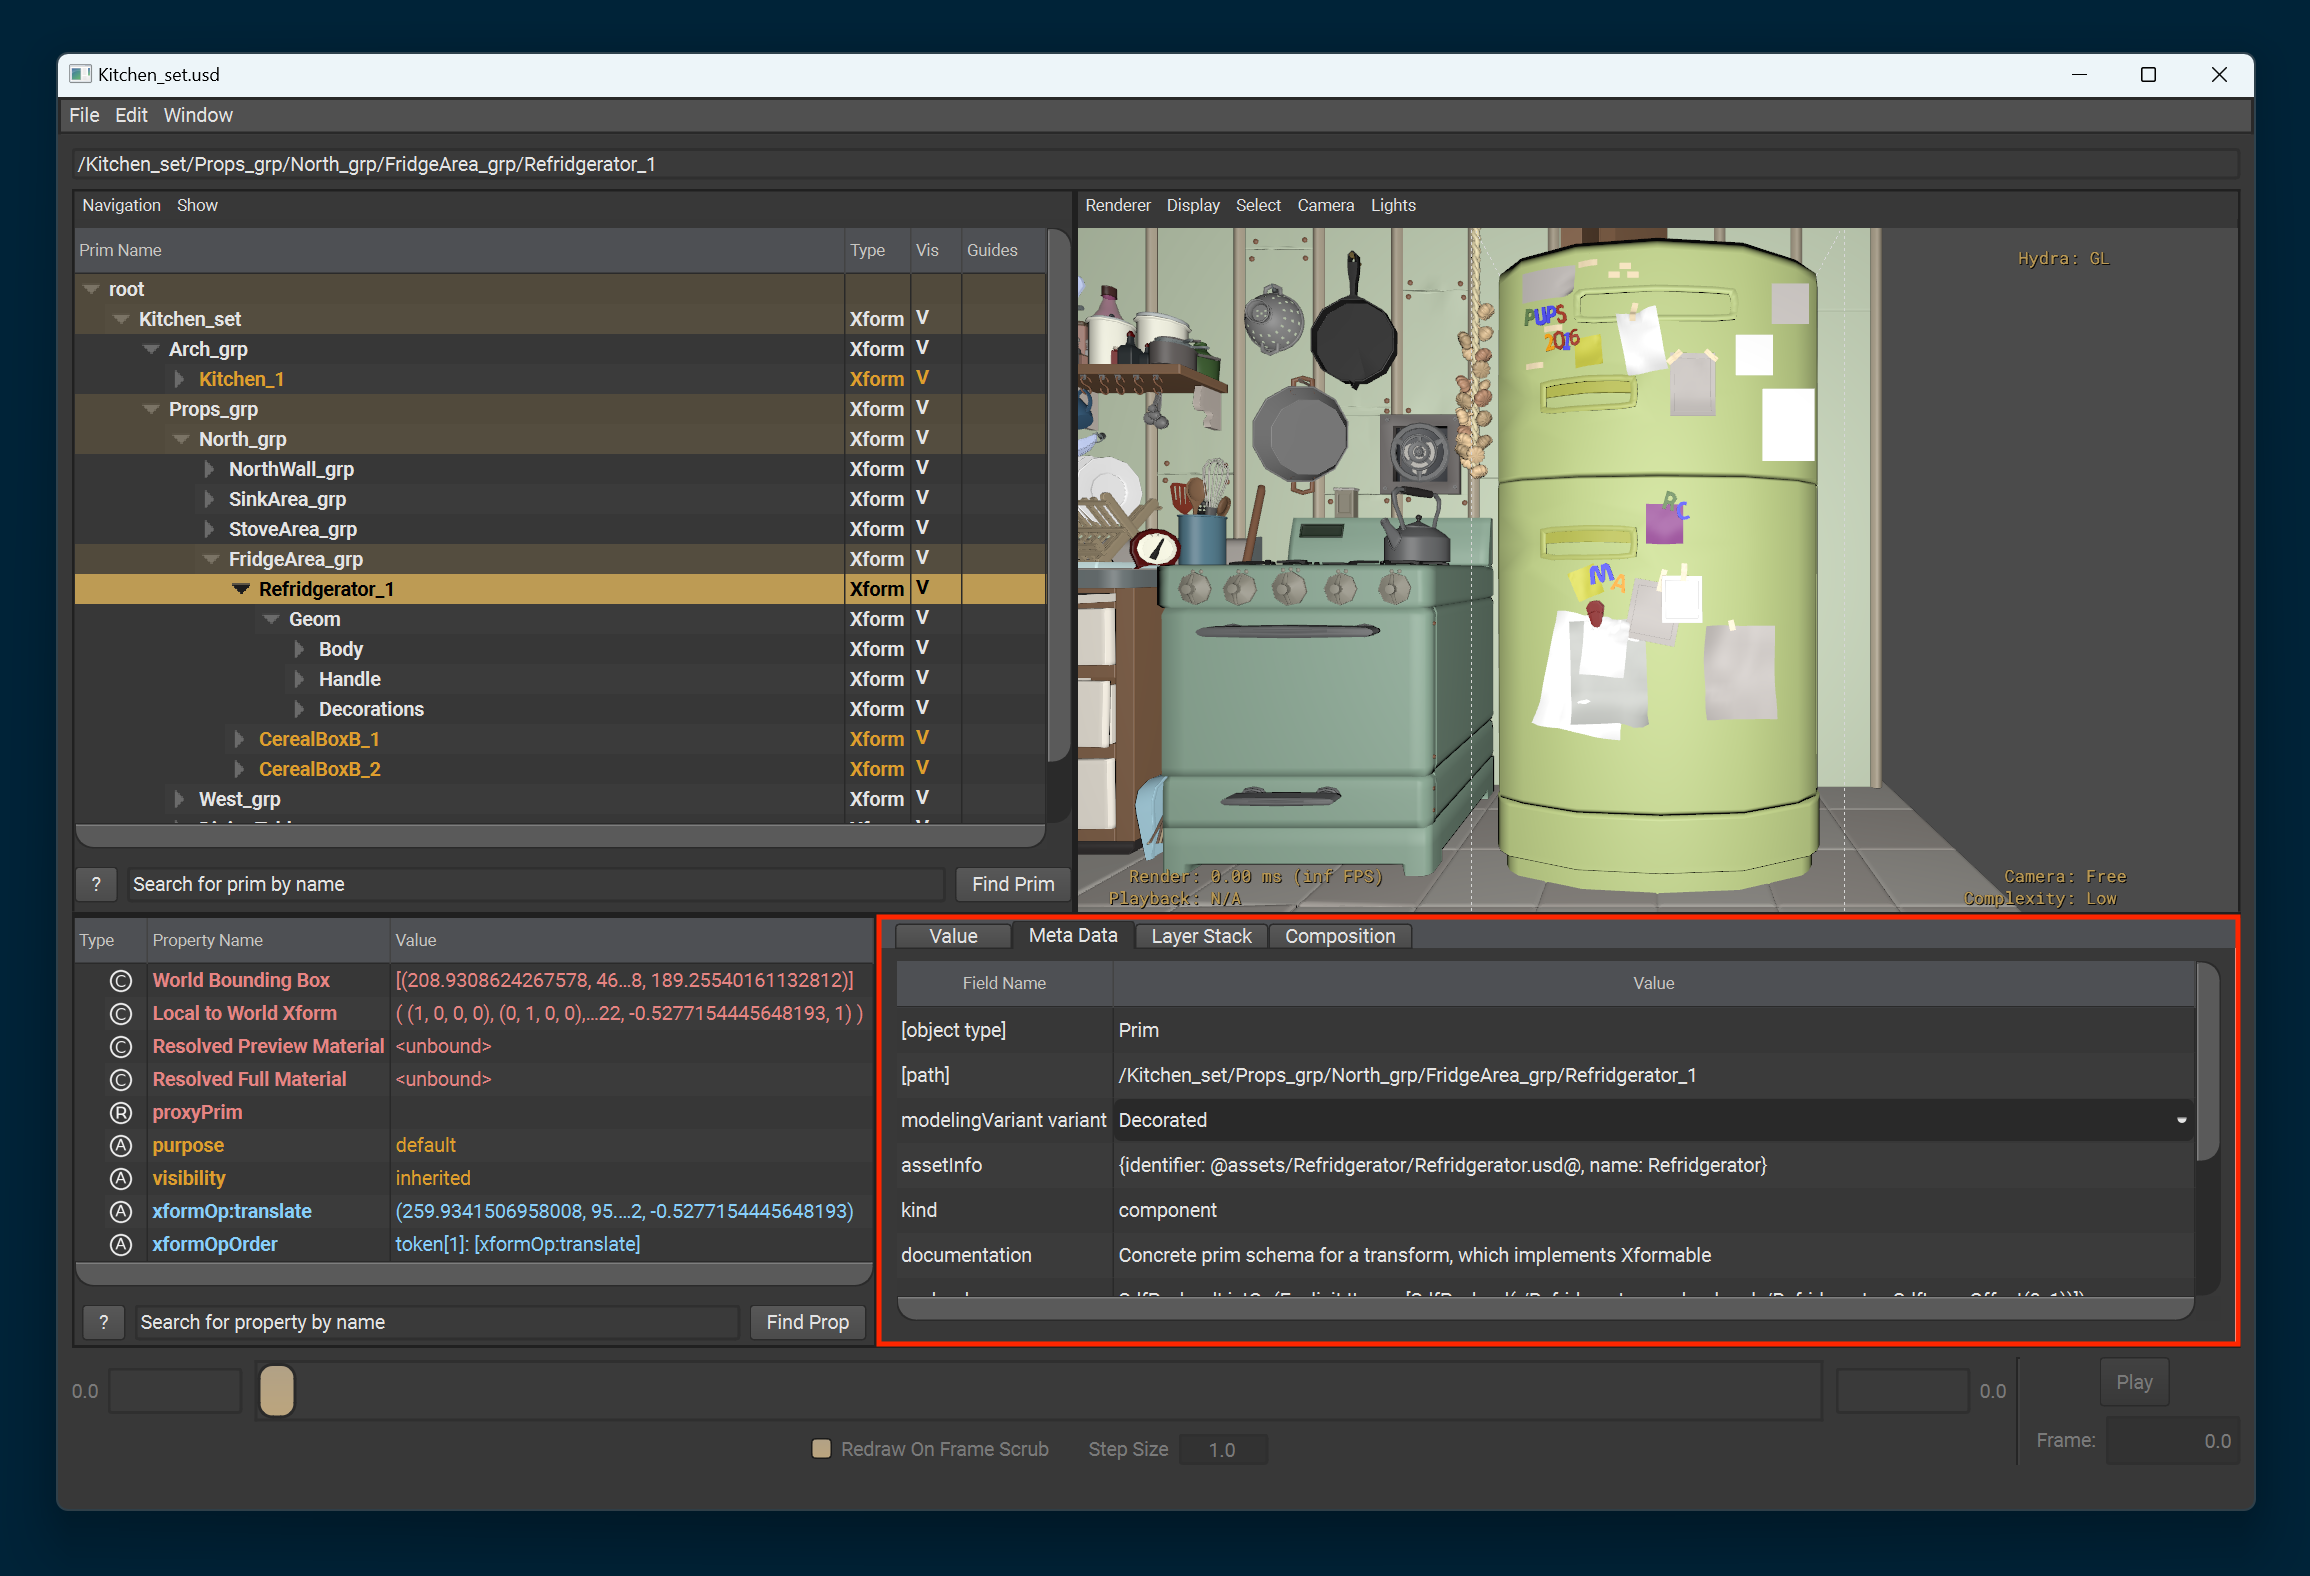Toggle visibility V for Decorations row
2310x1576 pixels.
point(922,708)
